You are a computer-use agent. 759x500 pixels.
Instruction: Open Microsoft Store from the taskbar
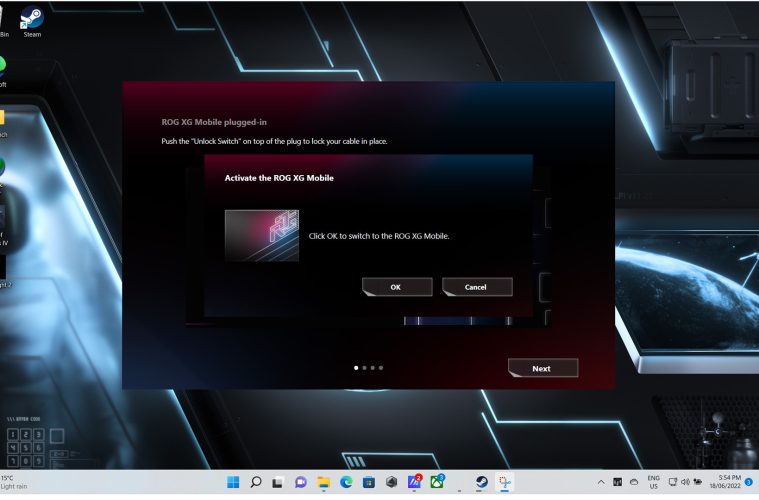pos(369,482)
